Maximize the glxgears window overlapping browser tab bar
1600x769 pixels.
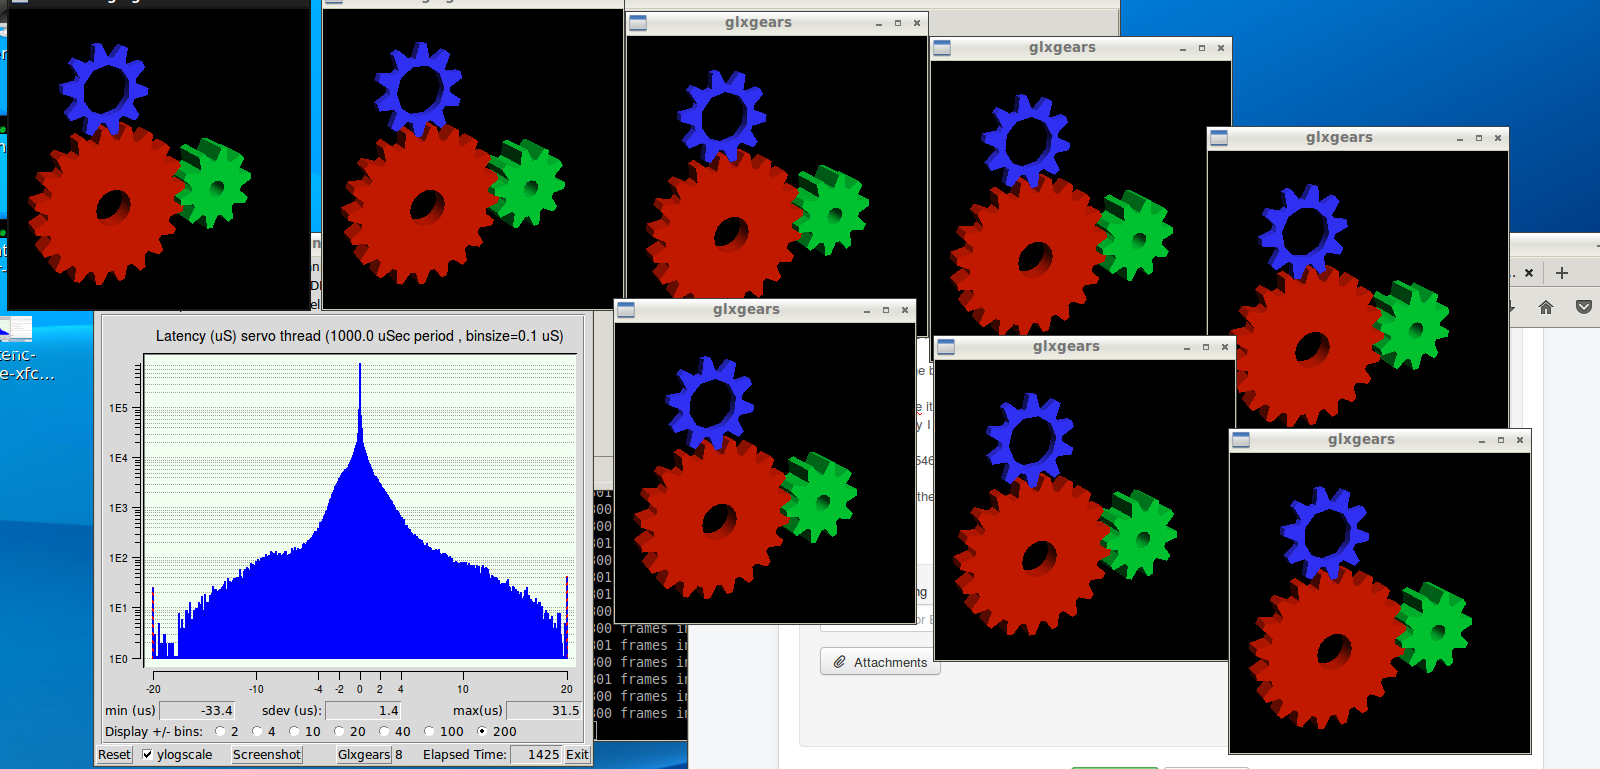click(1479, 138)
